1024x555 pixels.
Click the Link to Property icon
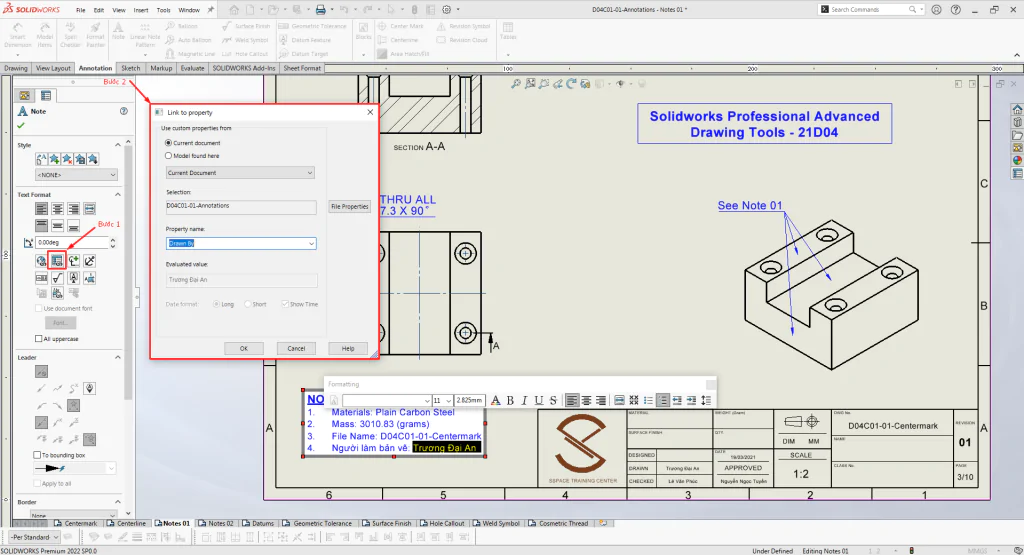57,261
